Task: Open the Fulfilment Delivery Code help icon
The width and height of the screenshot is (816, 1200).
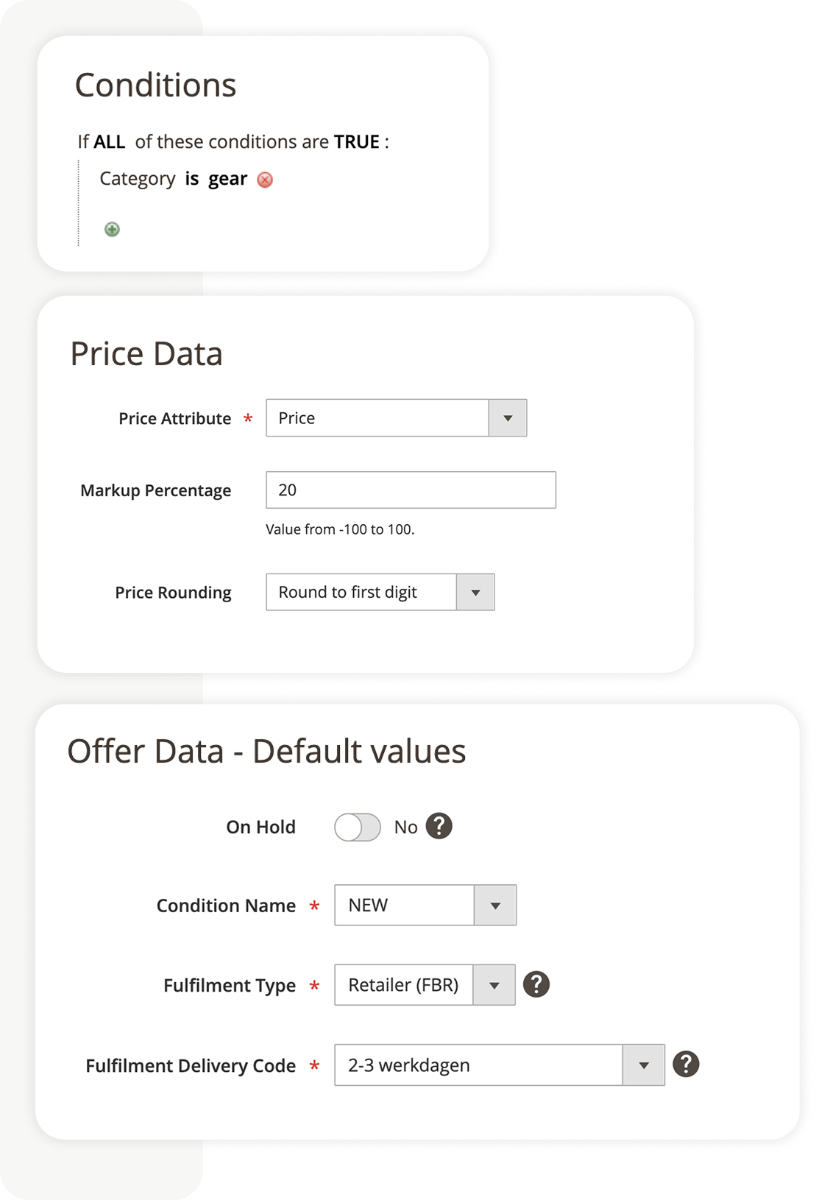Action: coord(686,1065)
